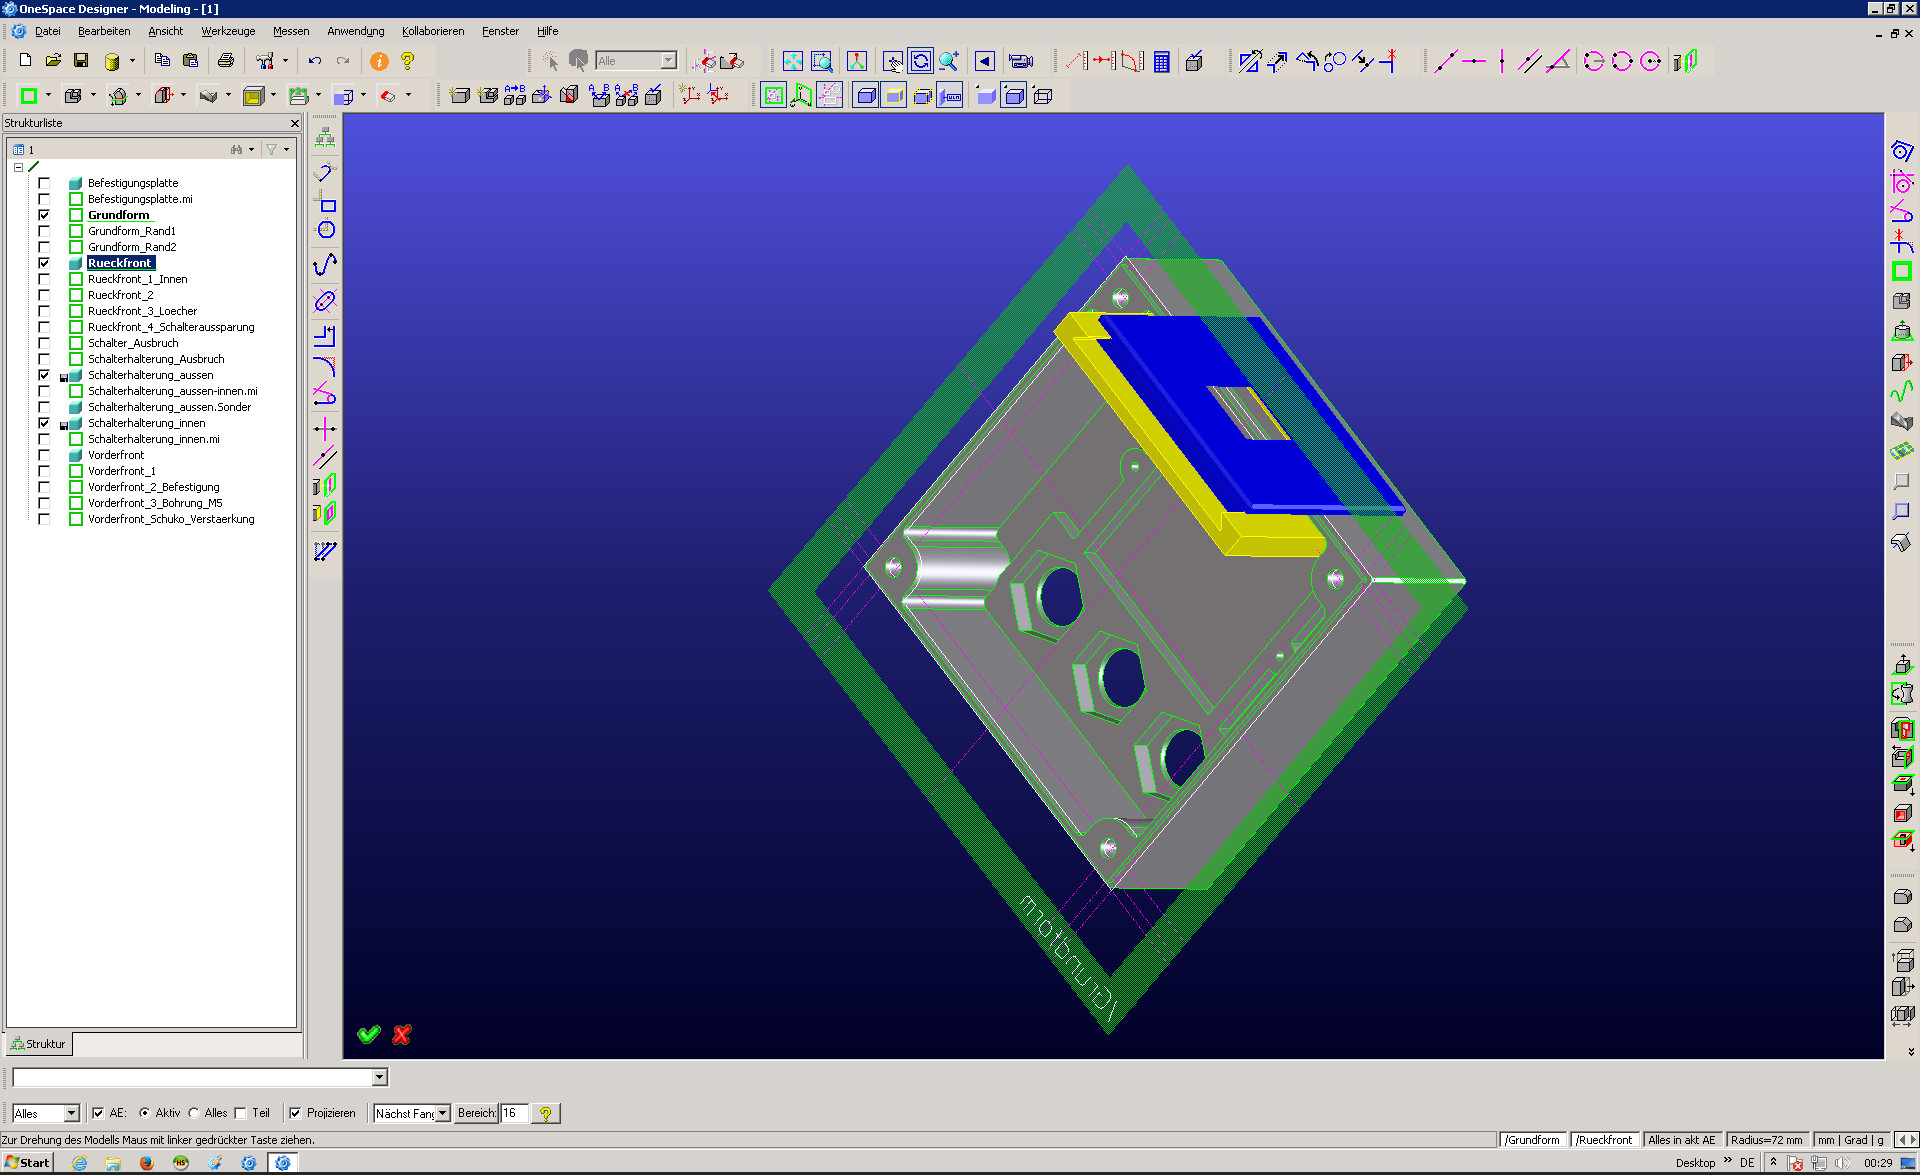Uncheck the Grundform visibility checkbox
This screenshot has height=1175, width=1920.
click(x=44, y=215)
